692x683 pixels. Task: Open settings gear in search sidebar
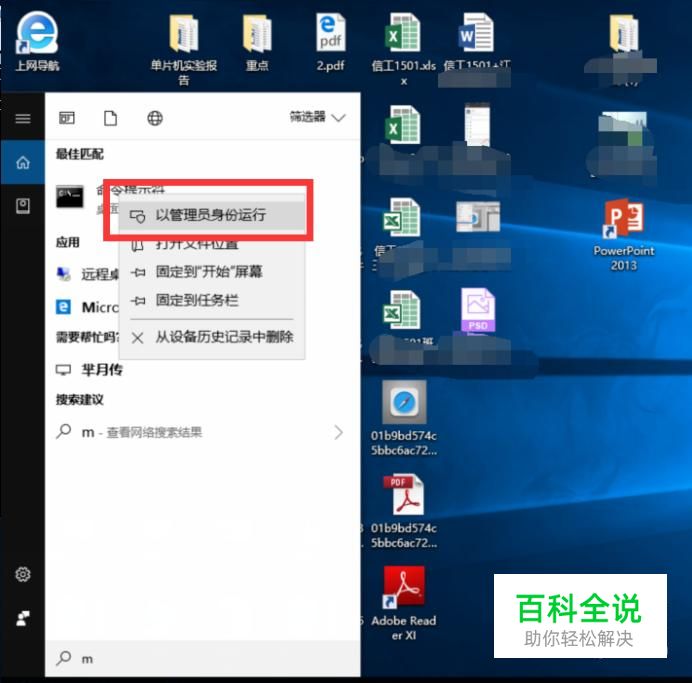click(x=23, y=574)
